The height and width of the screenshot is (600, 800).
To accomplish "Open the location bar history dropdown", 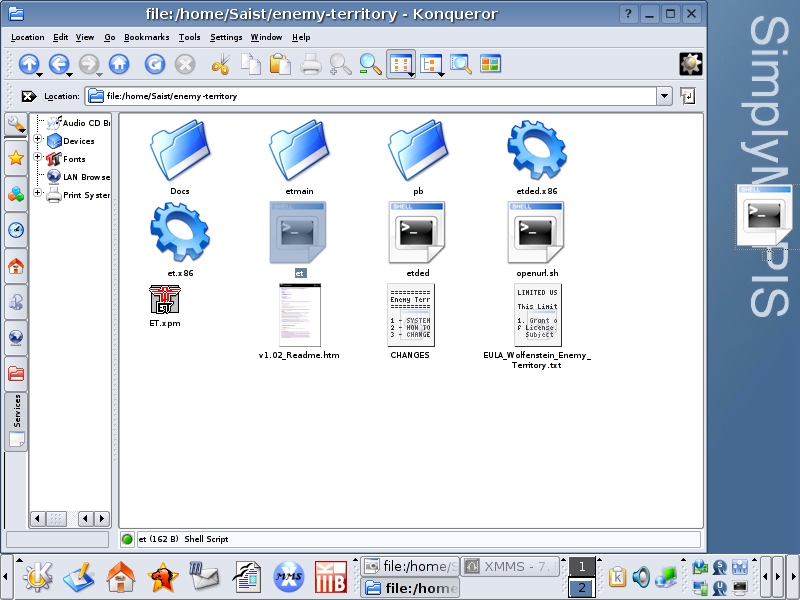I will point(664,96).
